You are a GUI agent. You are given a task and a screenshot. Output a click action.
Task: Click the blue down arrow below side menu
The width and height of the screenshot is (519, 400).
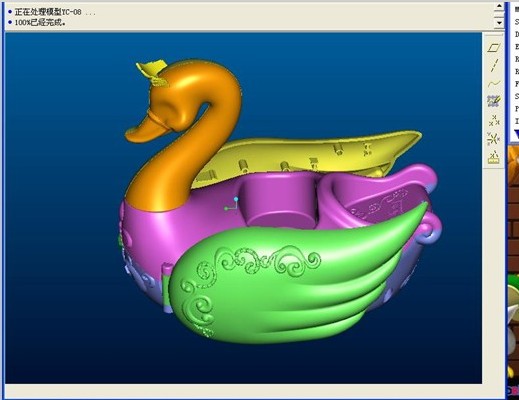(x=517, y=135)
